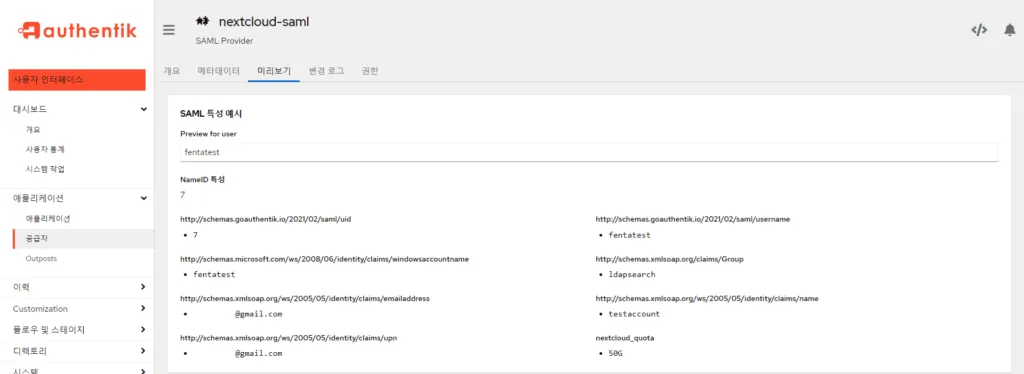Image resolution: width=1024 pixels, height=374 pixels.
Task: Click the saml/uid attribute URL
Action: pyautogui.click(x=266, y=219)
